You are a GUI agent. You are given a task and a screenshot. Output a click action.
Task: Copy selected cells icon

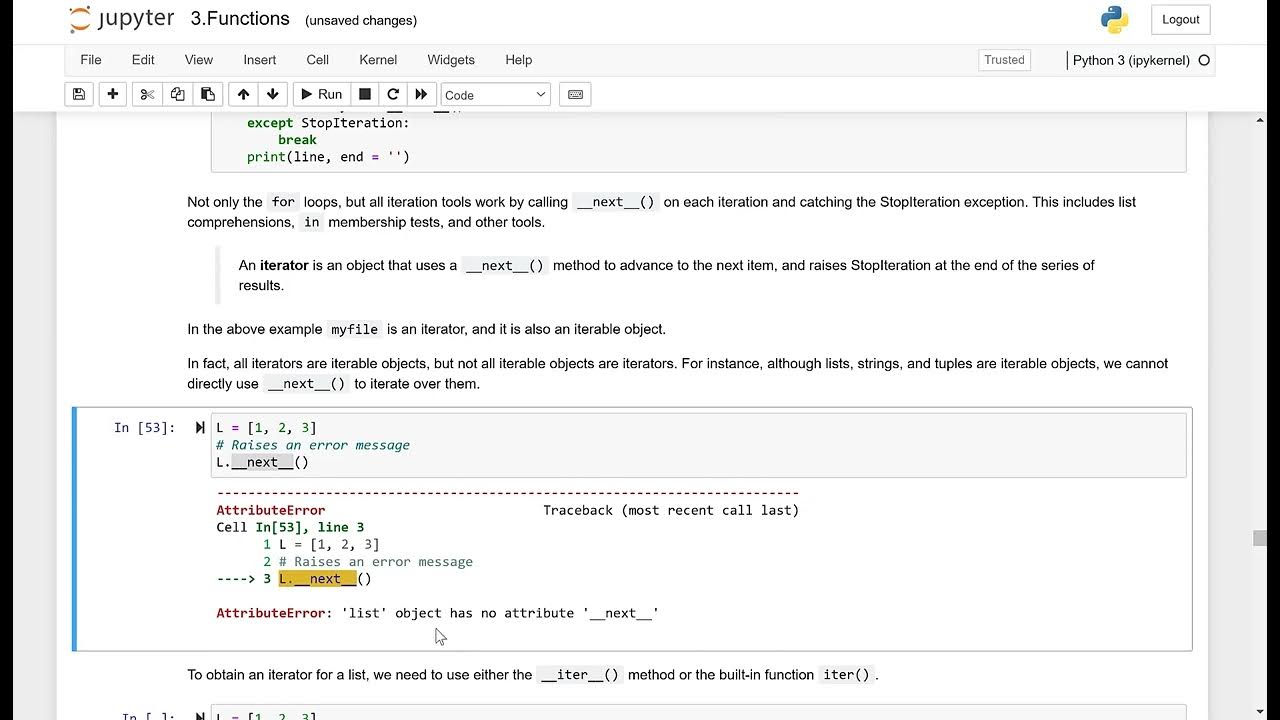177,94
